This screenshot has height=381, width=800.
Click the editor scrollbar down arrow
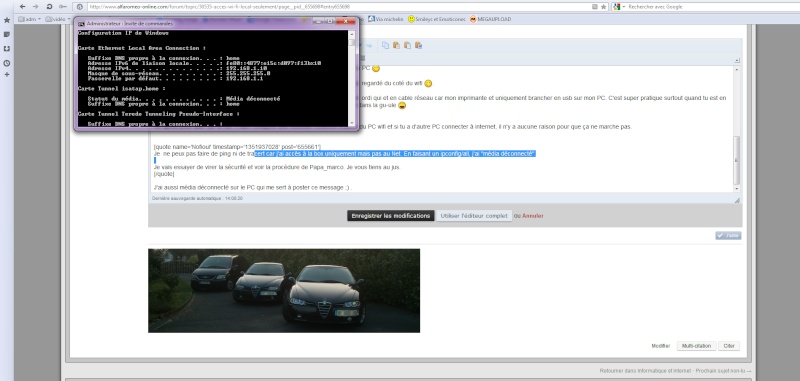(736, 189)
